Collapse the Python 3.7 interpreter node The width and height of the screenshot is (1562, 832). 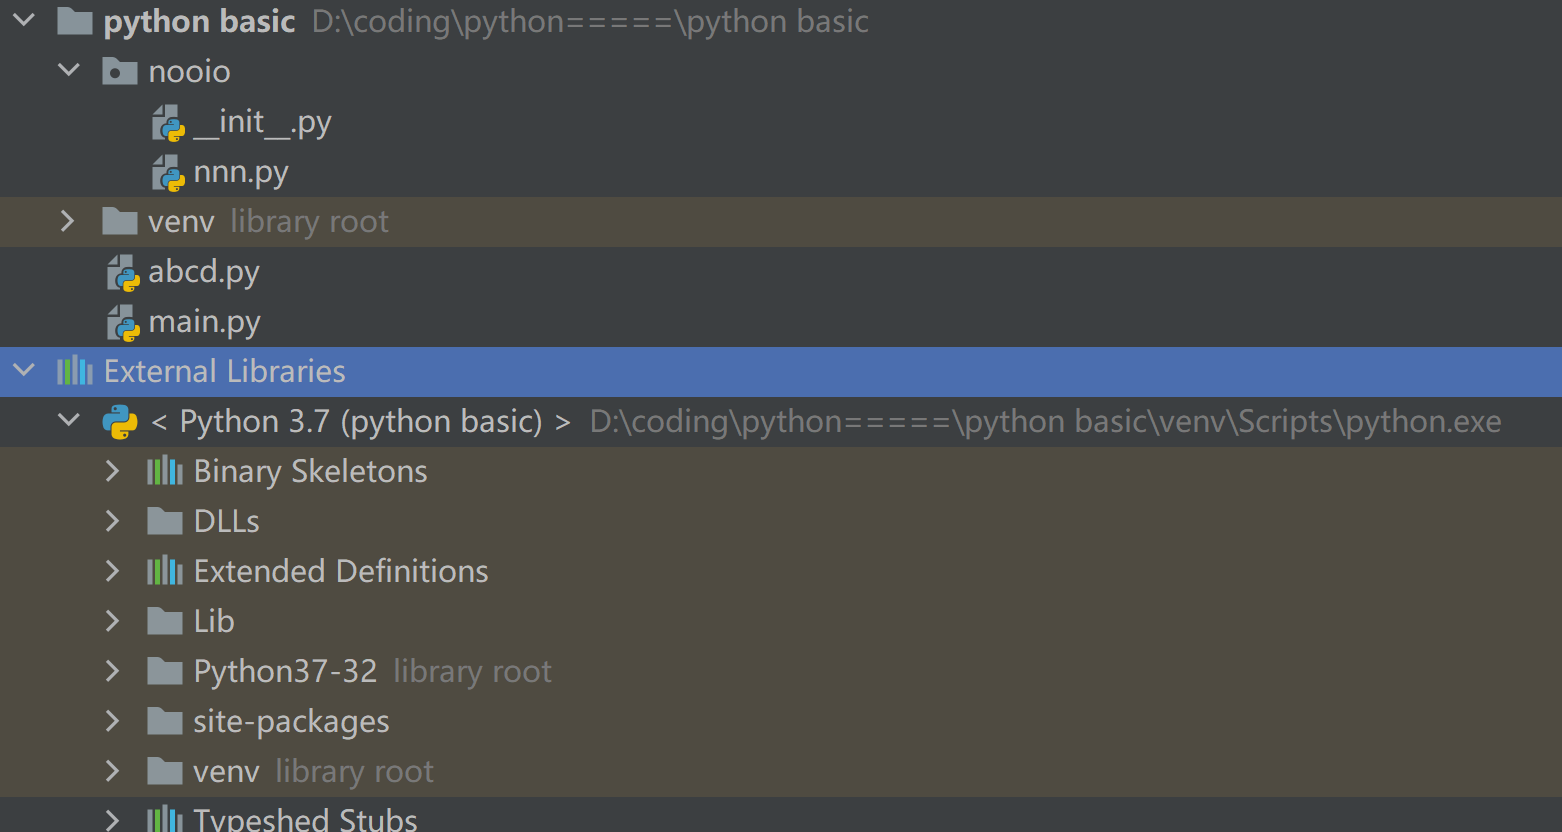[69, 421]
